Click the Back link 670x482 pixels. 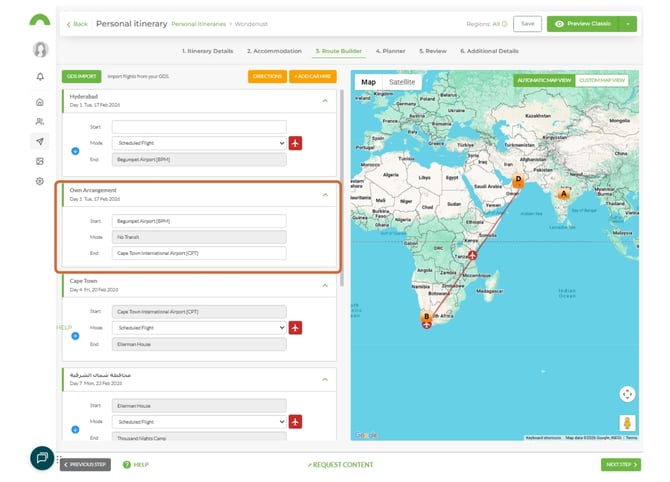77,24
